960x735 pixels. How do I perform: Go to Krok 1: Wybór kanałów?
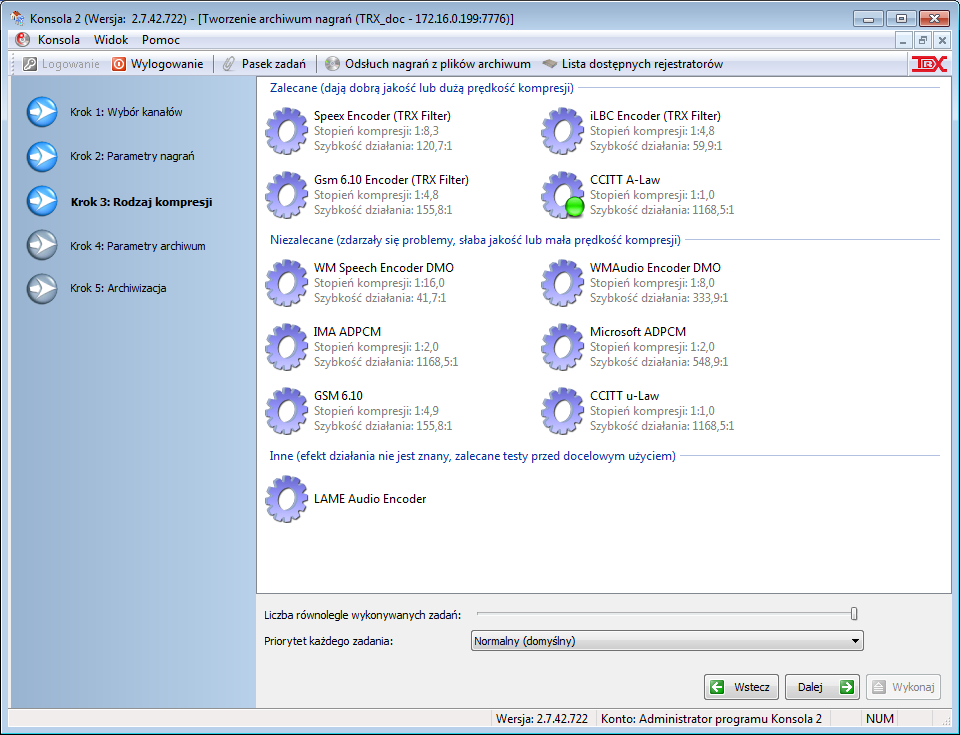126,112
